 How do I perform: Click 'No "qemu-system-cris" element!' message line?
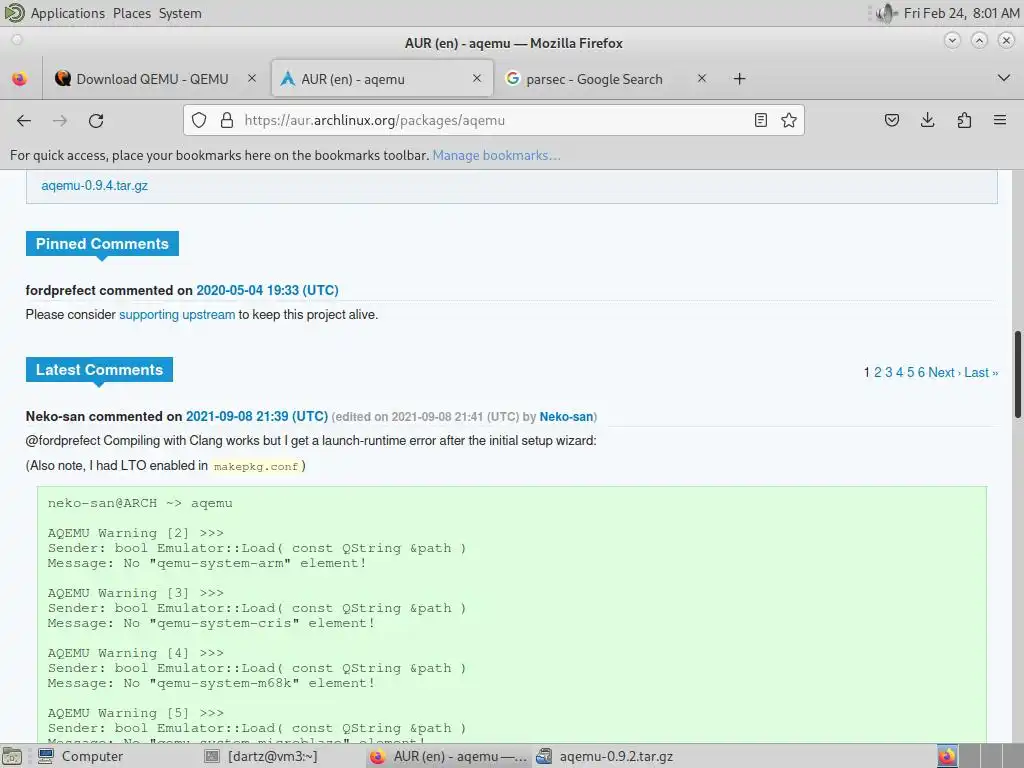(x=249, y=623)
